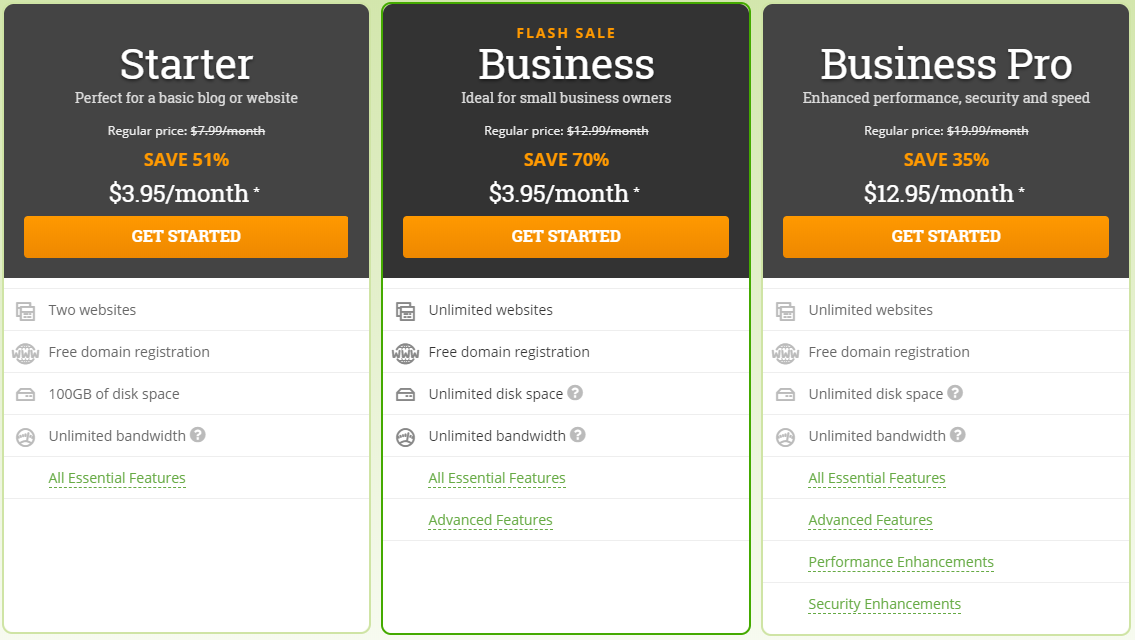Show Advanced Features of Business Pro plan
This screenshot has width=1135, height=640.
coord(870,520)
